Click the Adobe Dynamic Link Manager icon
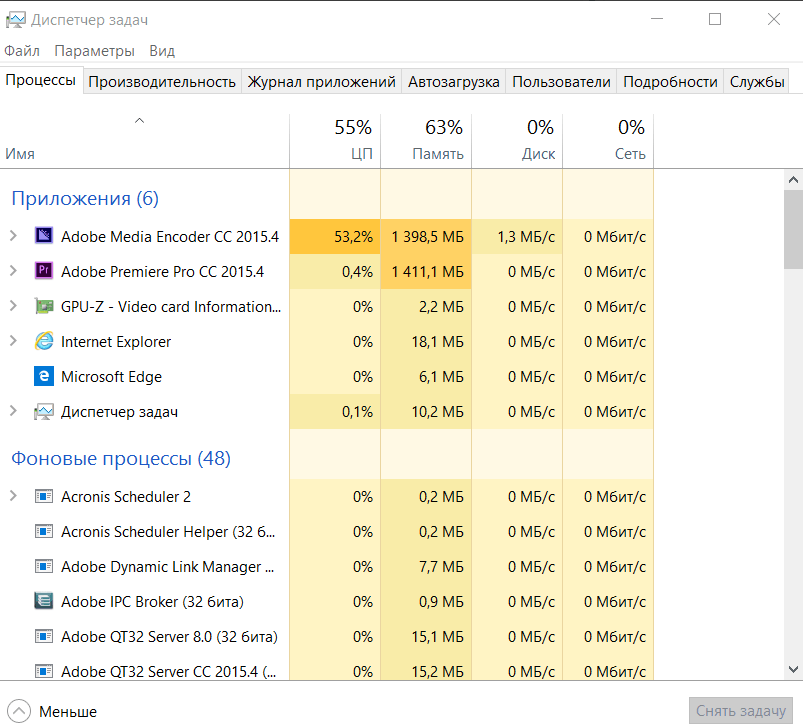 click(44, 566)
